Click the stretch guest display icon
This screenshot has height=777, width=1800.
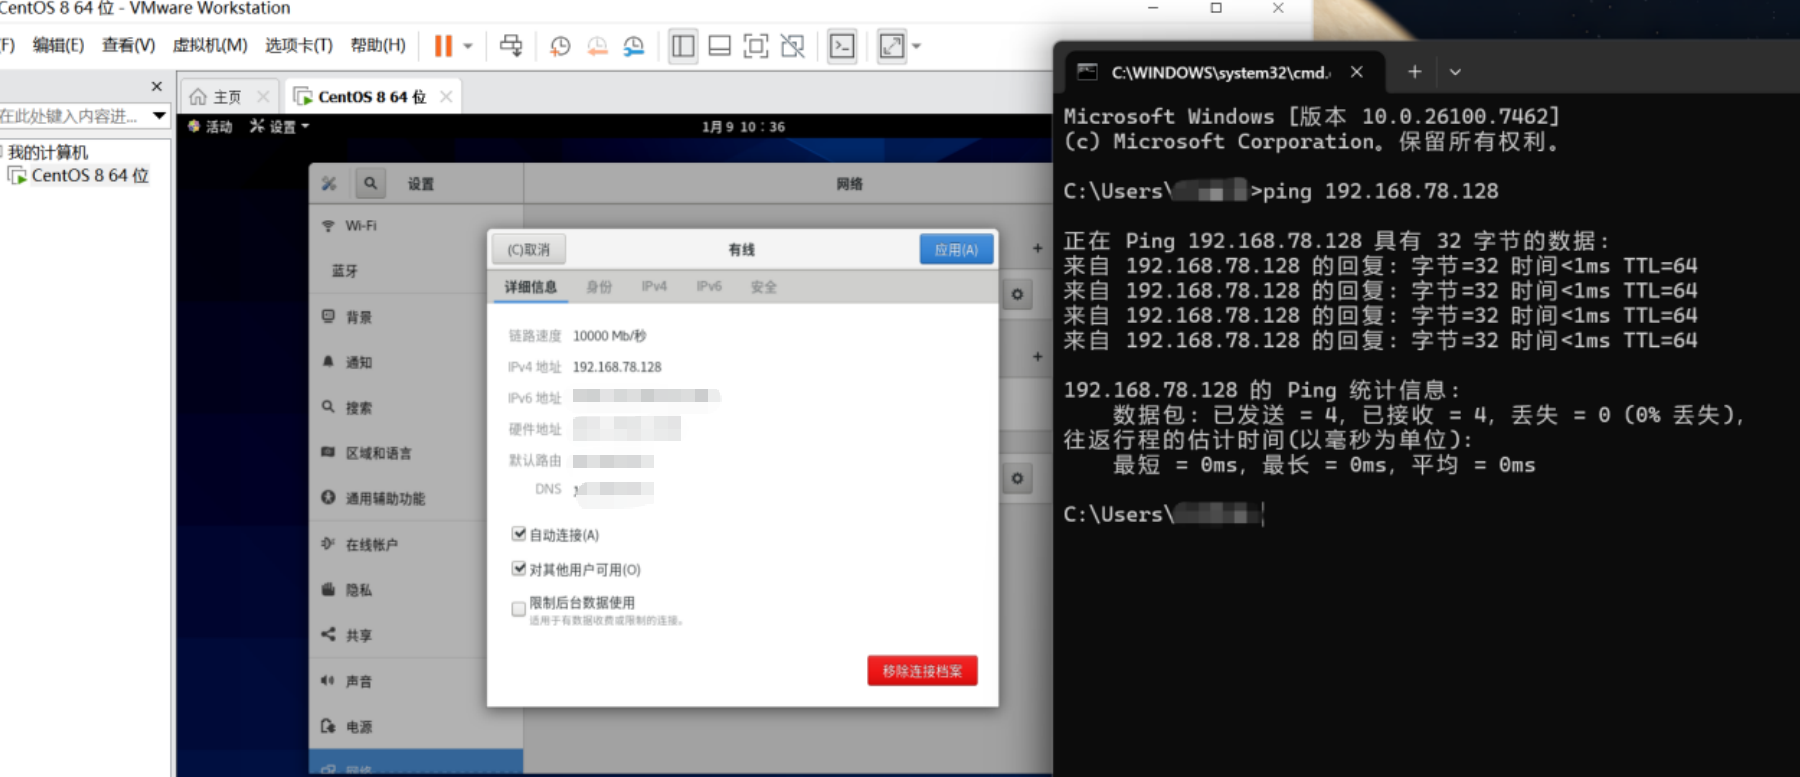[891, 46]
